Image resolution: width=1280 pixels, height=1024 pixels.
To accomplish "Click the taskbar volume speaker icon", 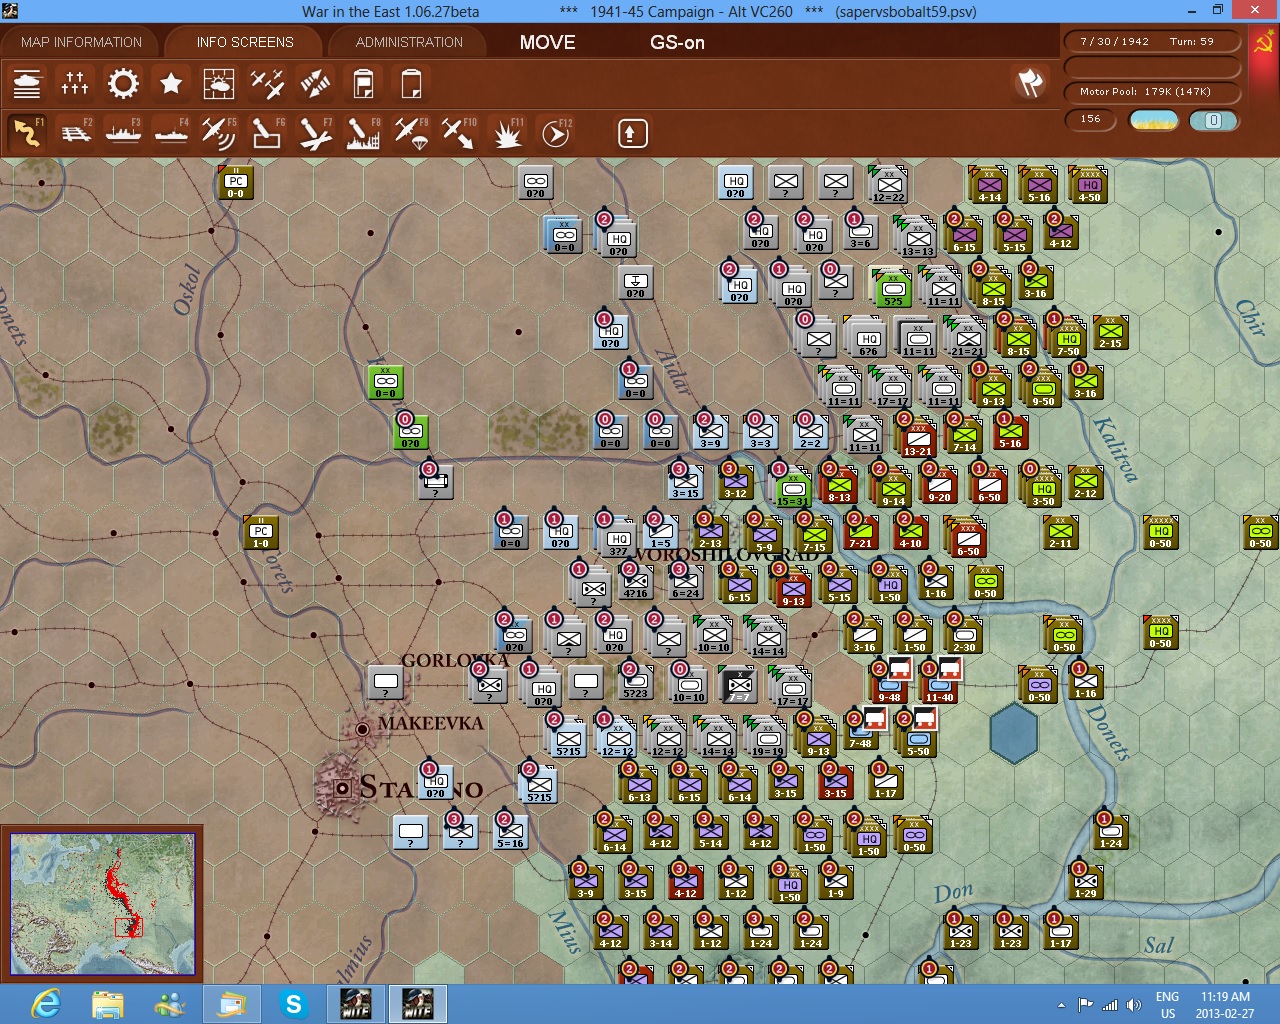I will 1133,1005.
